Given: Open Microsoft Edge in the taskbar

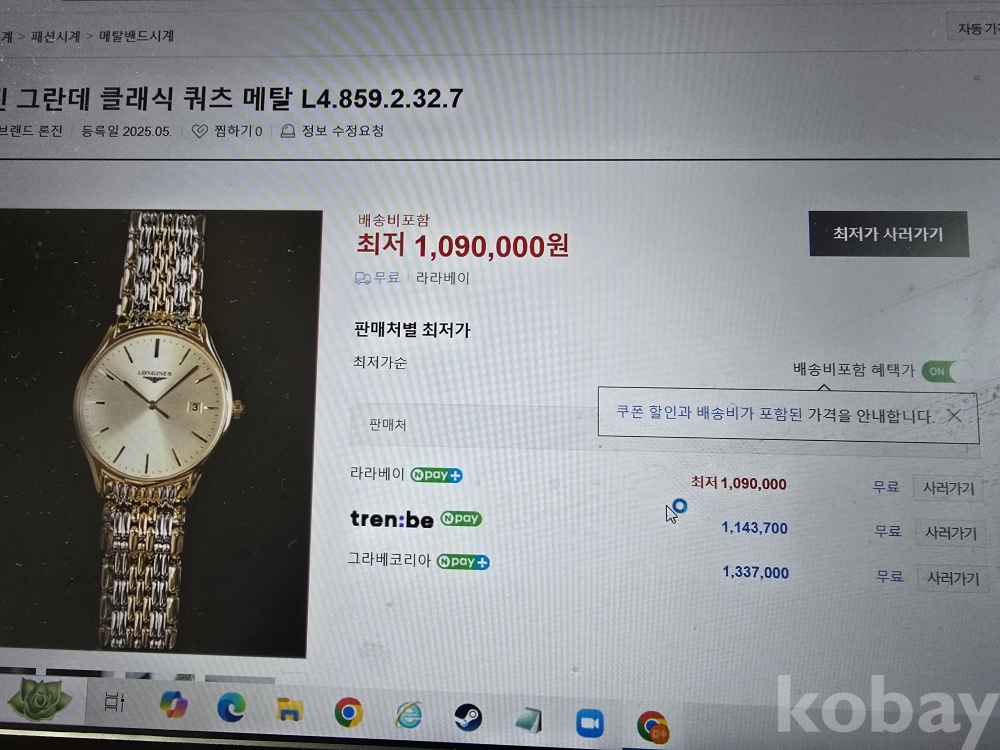Looking at the screenshot, I should click(231, 708).
